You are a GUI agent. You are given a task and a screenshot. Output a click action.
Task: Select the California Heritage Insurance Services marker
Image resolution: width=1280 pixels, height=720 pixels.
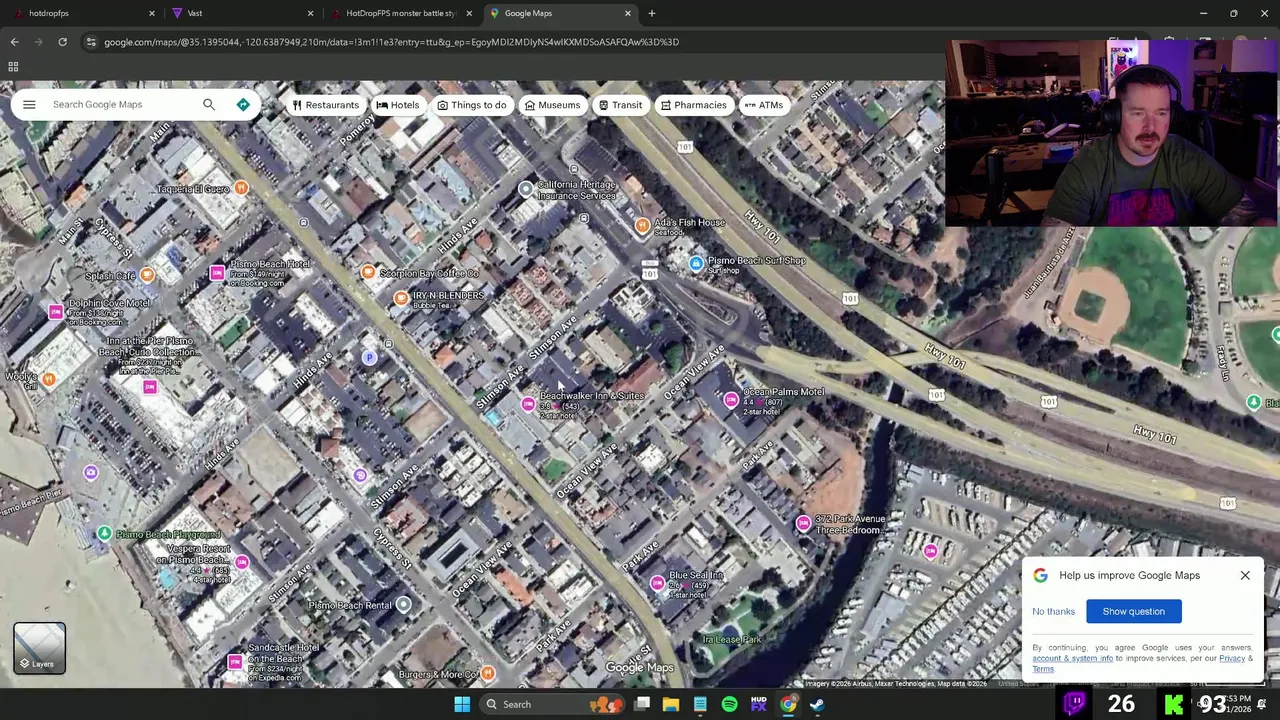[526, 189]
